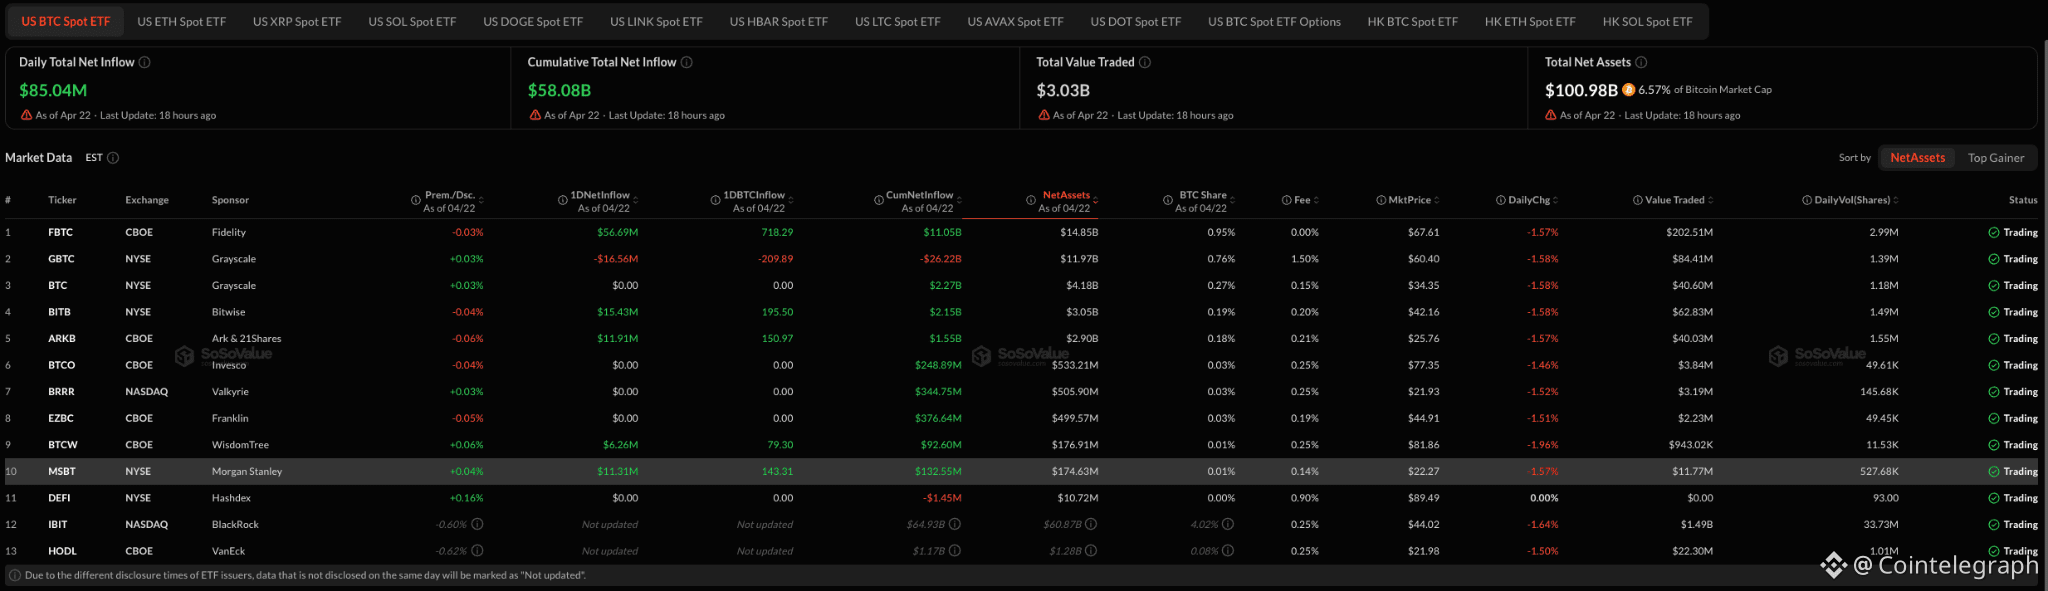Image resolution: width=2048 pixels, height=591 pixels.
Task: Click info icon before Value Traded header
Action: pos(1638,201)
